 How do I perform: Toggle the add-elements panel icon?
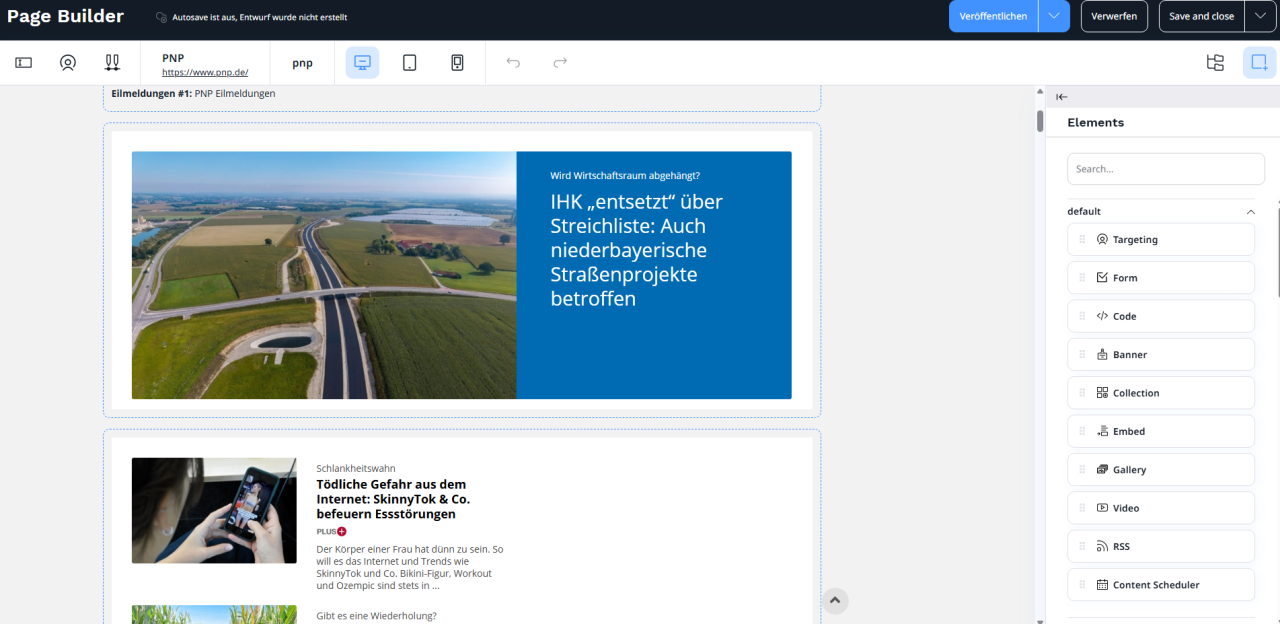(x=1259, y=62)
